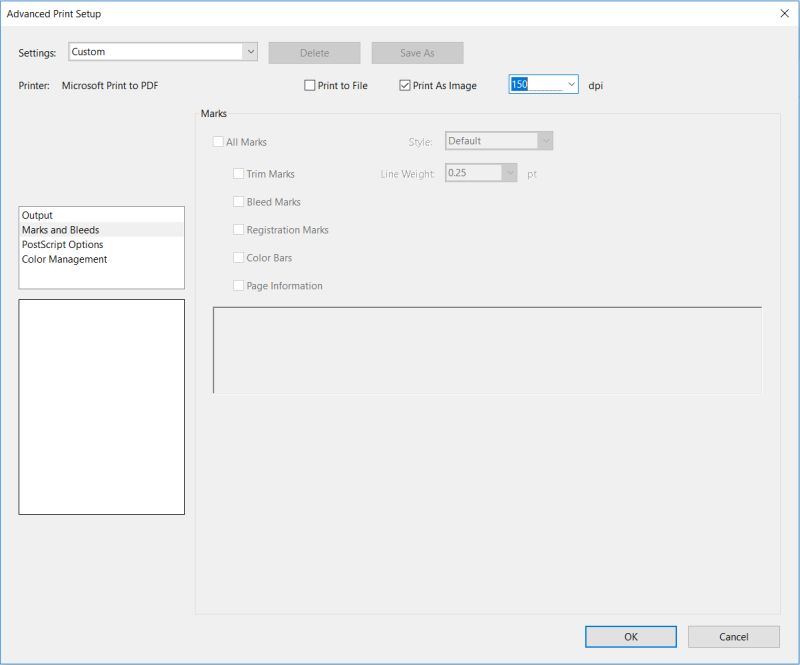Click the Delete settings button
The height and width of the screenshot is (665, 800).
314,53
